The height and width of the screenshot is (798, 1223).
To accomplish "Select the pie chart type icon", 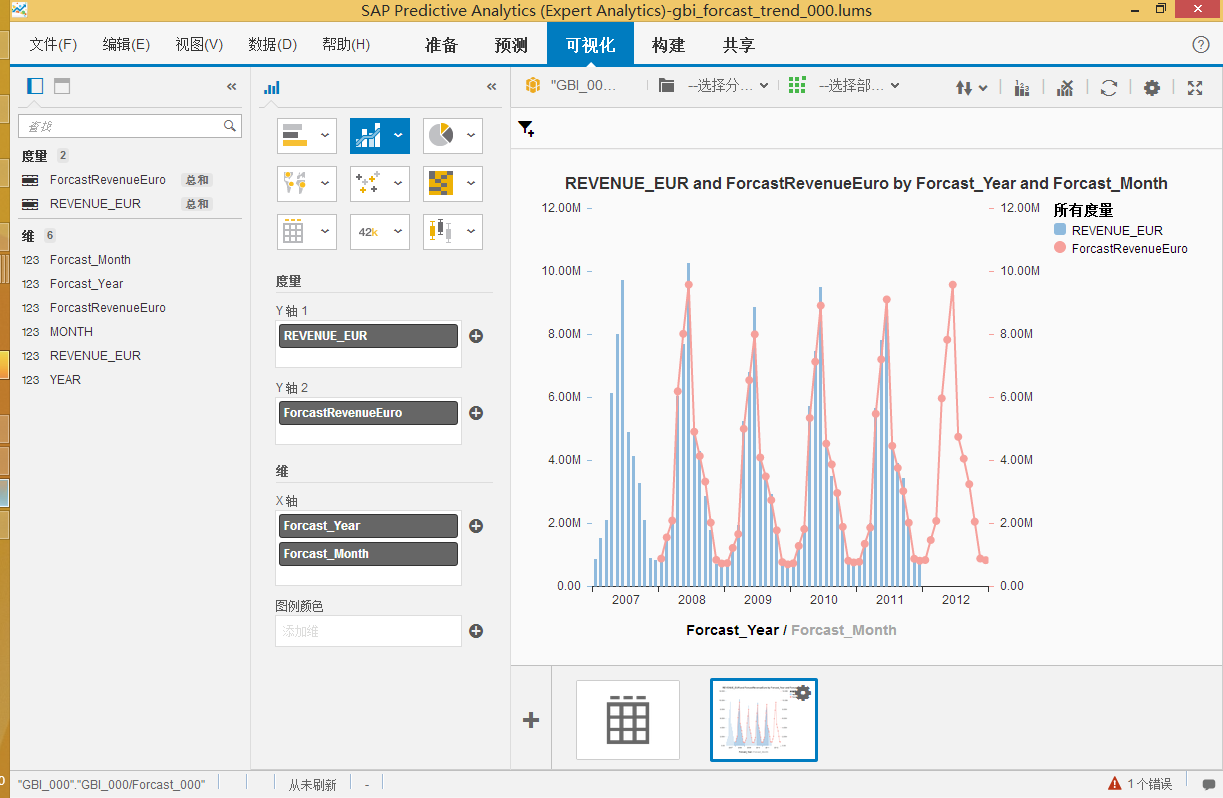I will pos(441,135).
